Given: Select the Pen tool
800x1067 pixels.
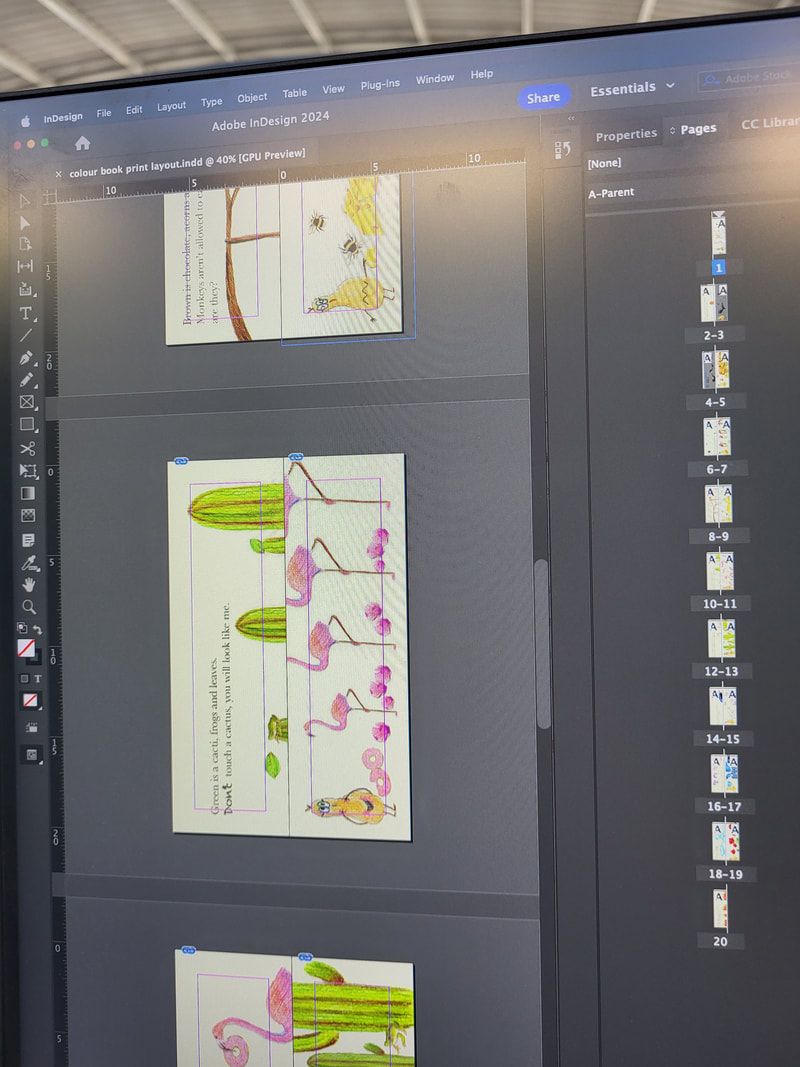Looking at the screenshot, I should pos(27,357).
